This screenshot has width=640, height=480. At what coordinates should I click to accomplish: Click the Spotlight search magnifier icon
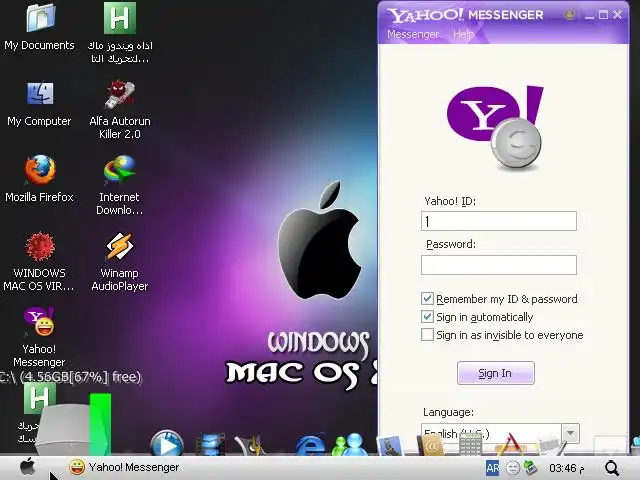pyautogui.click(x=612, y=468)
